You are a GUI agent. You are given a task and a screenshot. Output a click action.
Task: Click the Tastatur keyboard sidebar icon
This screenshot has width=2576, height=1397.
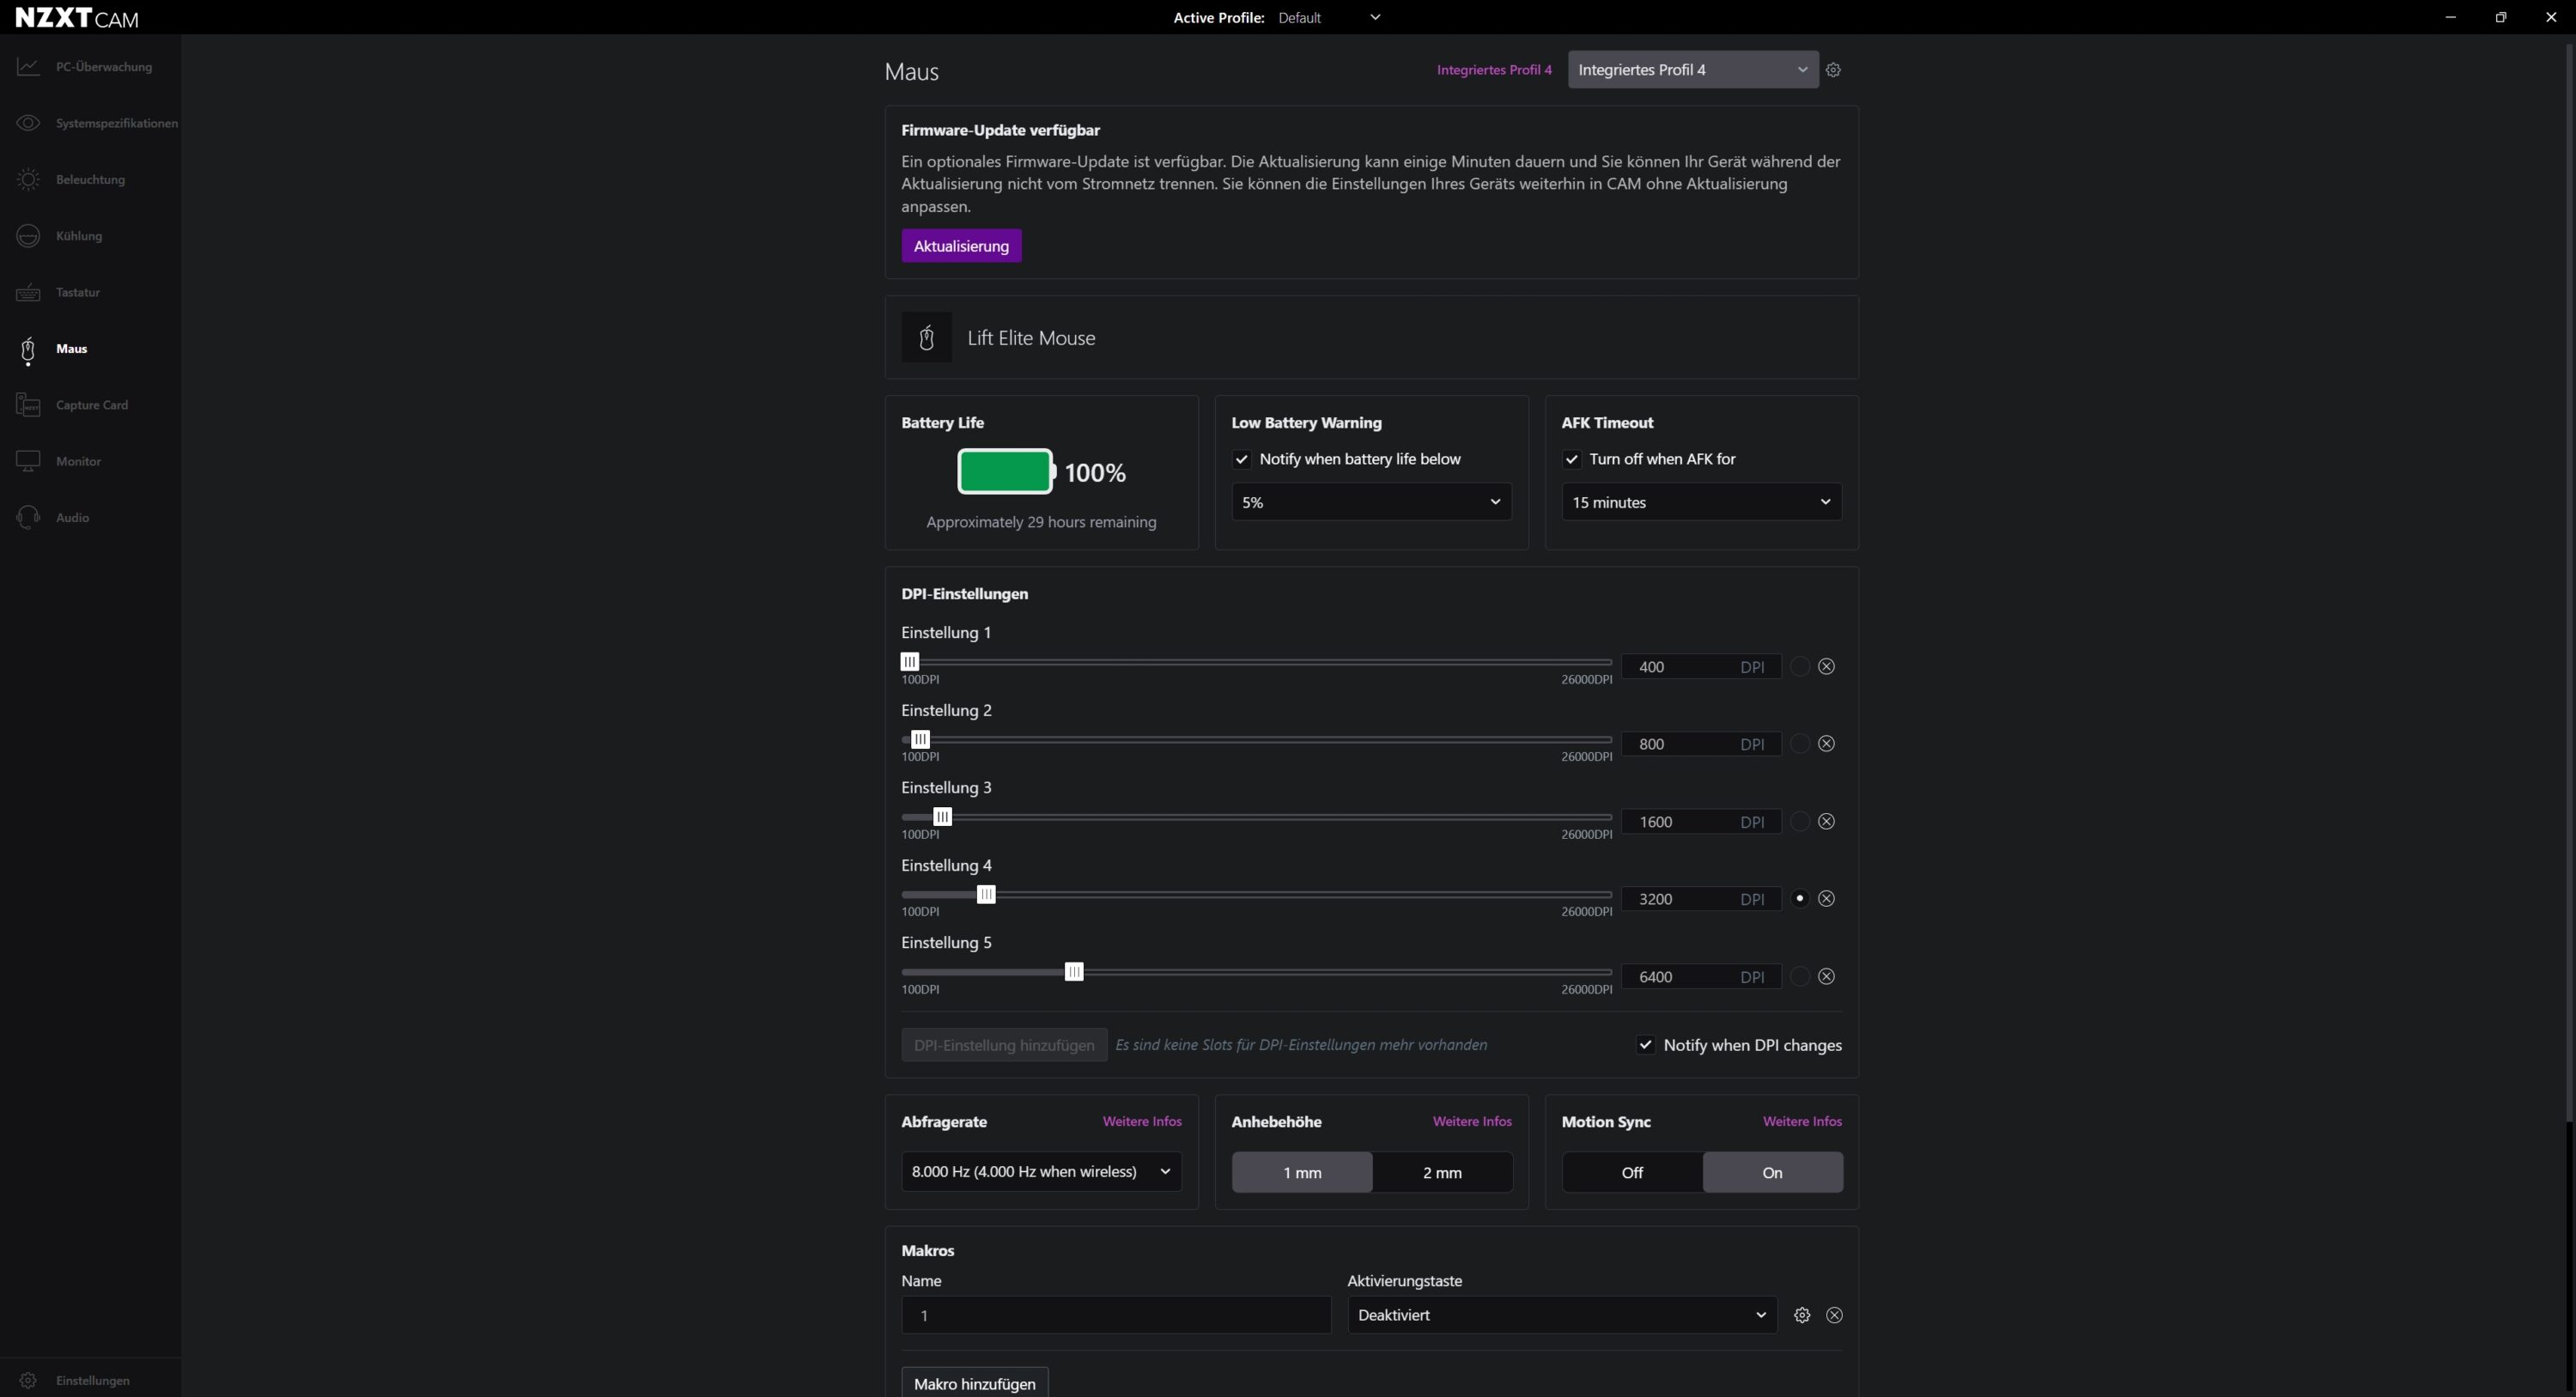28,293
